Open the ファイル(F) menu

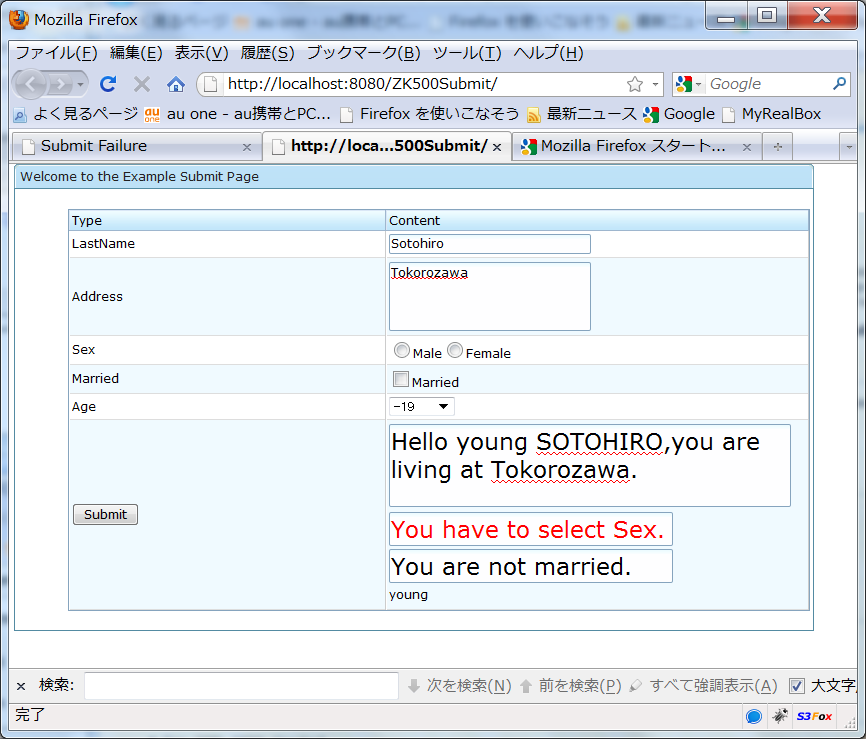56,53
